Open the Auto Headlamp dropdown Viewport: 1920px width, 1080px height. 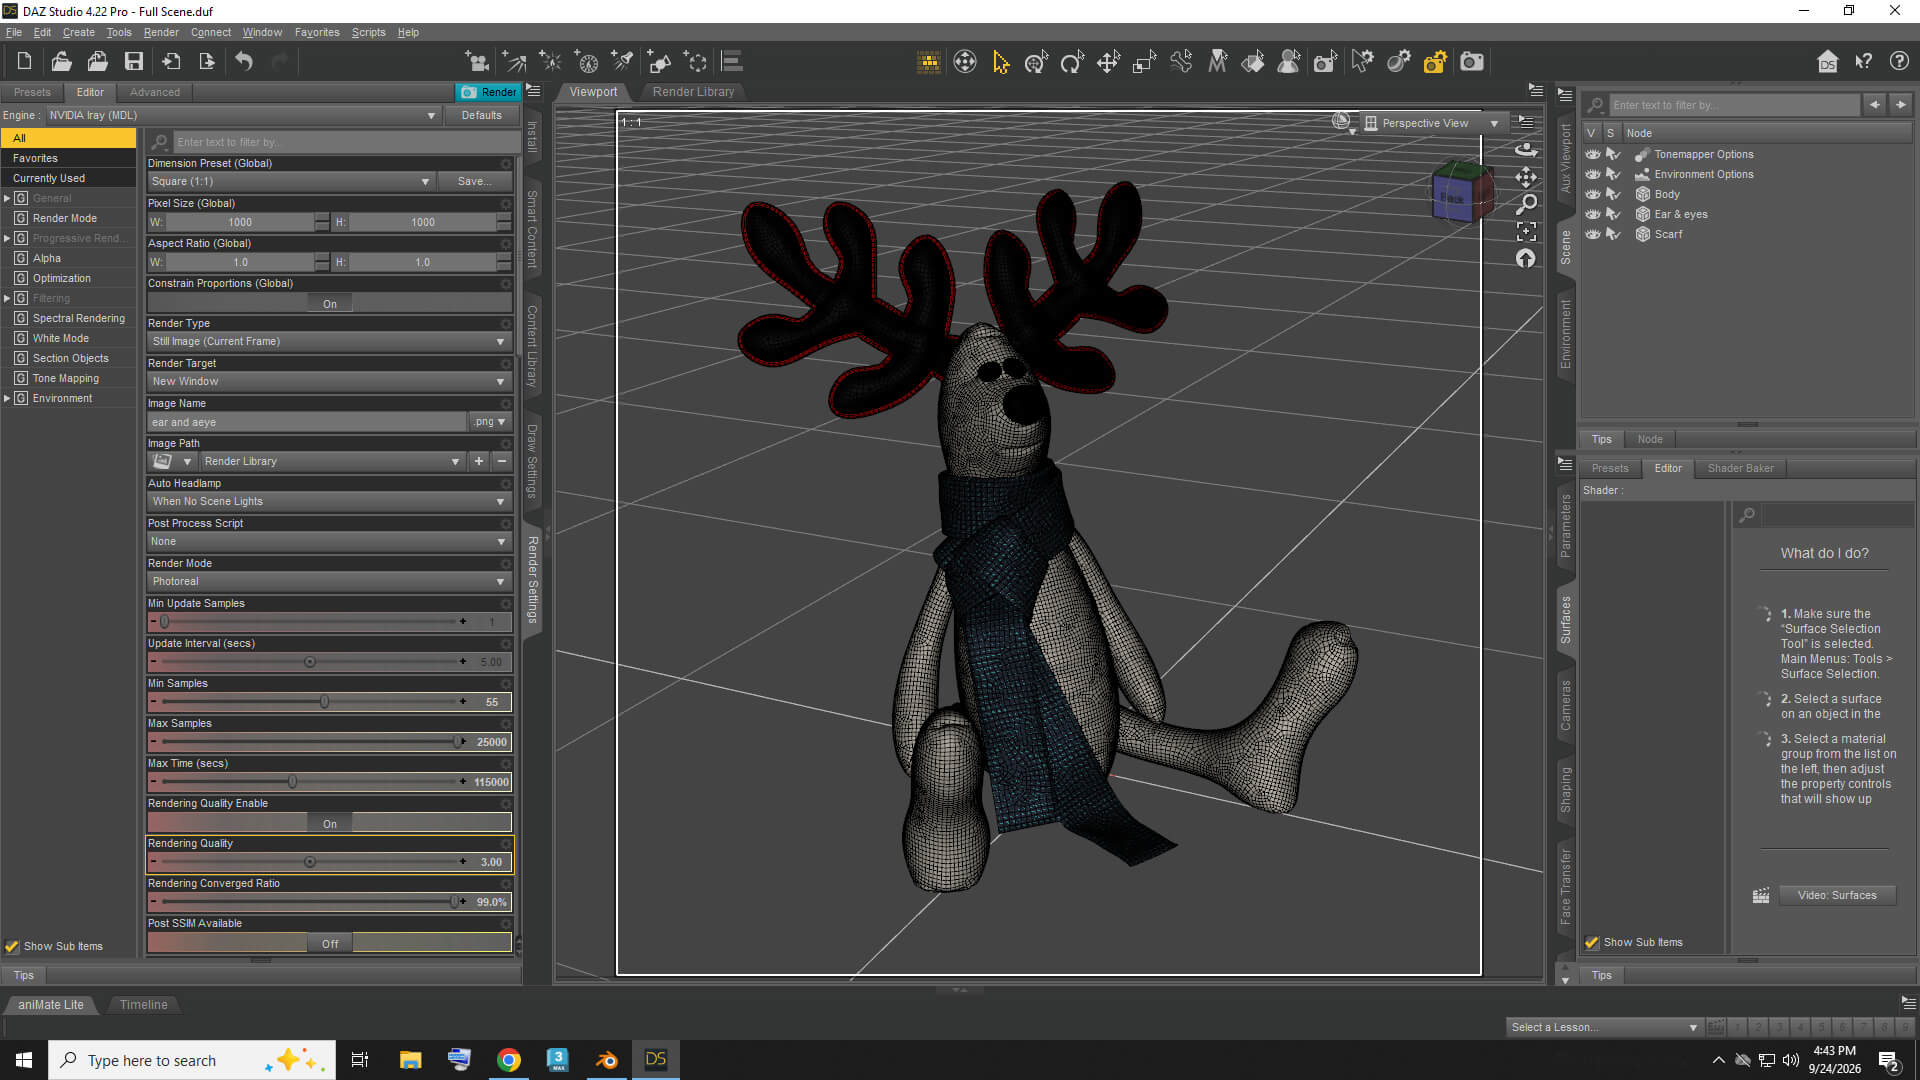[x=329, y=501]
